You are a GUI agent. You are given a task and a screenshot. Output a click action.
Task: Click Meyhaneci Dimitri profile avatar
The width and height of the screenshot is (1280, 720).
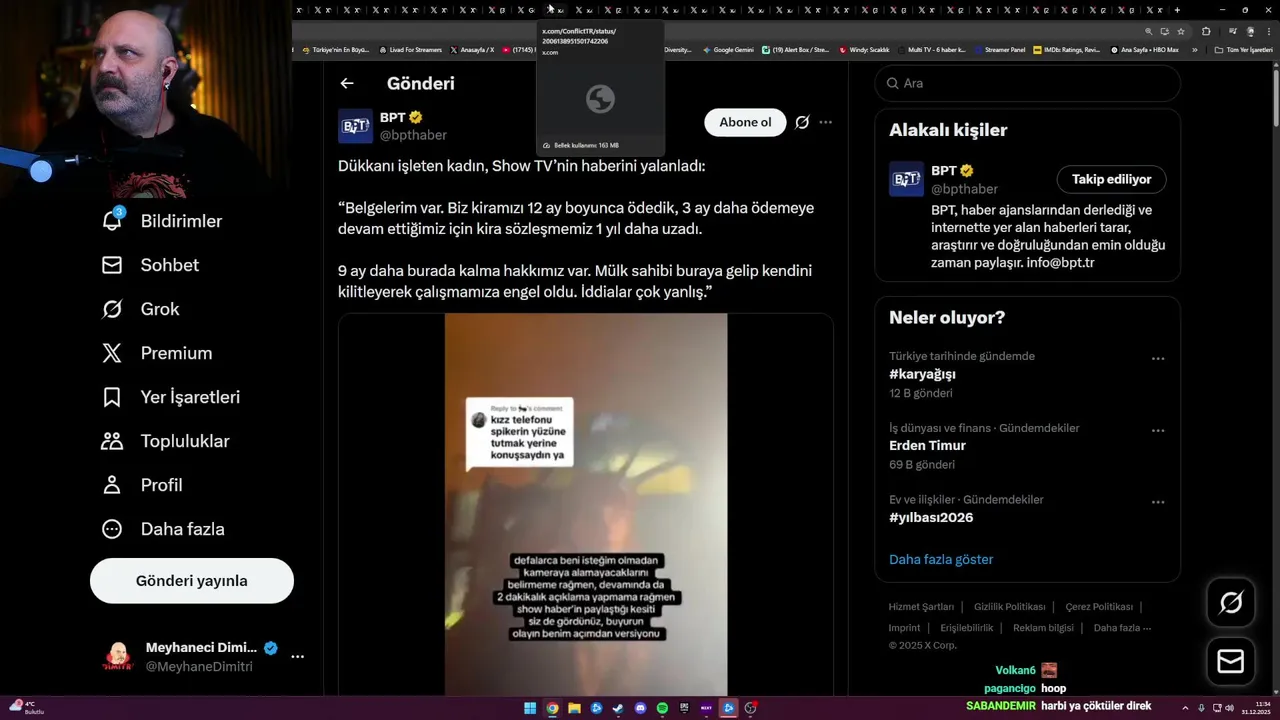coord(118,657)
